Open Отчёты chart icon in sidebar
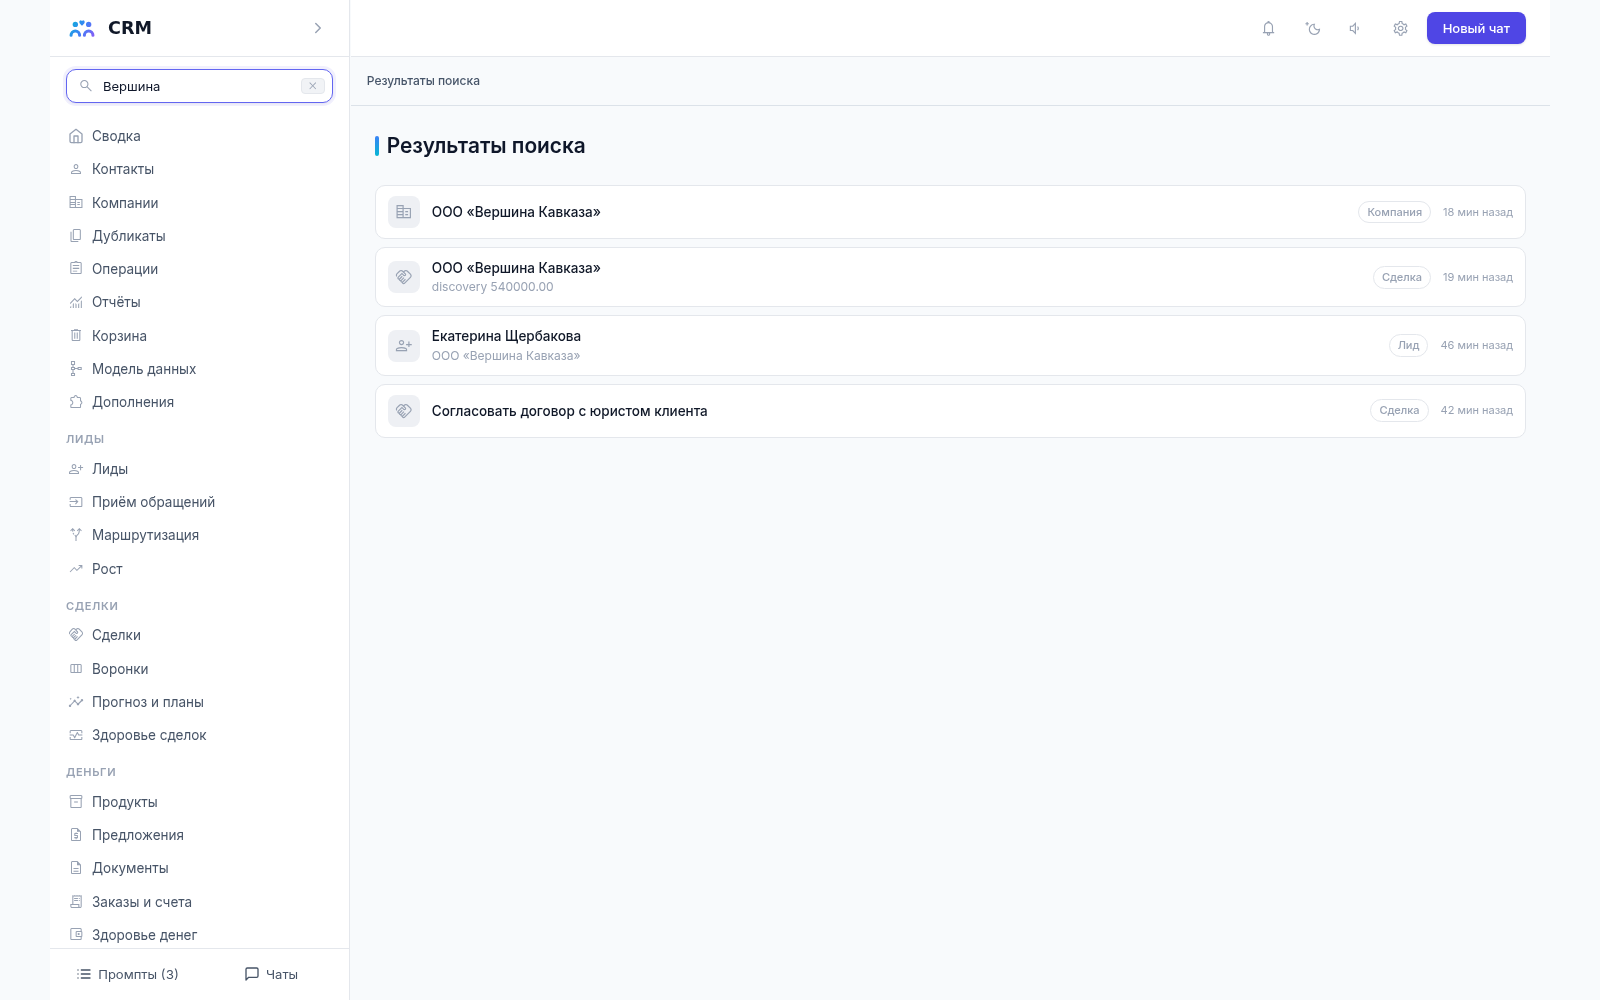Image resolution: width=1600 pixels, height=1000 pixels. click(x=76, y=302)
